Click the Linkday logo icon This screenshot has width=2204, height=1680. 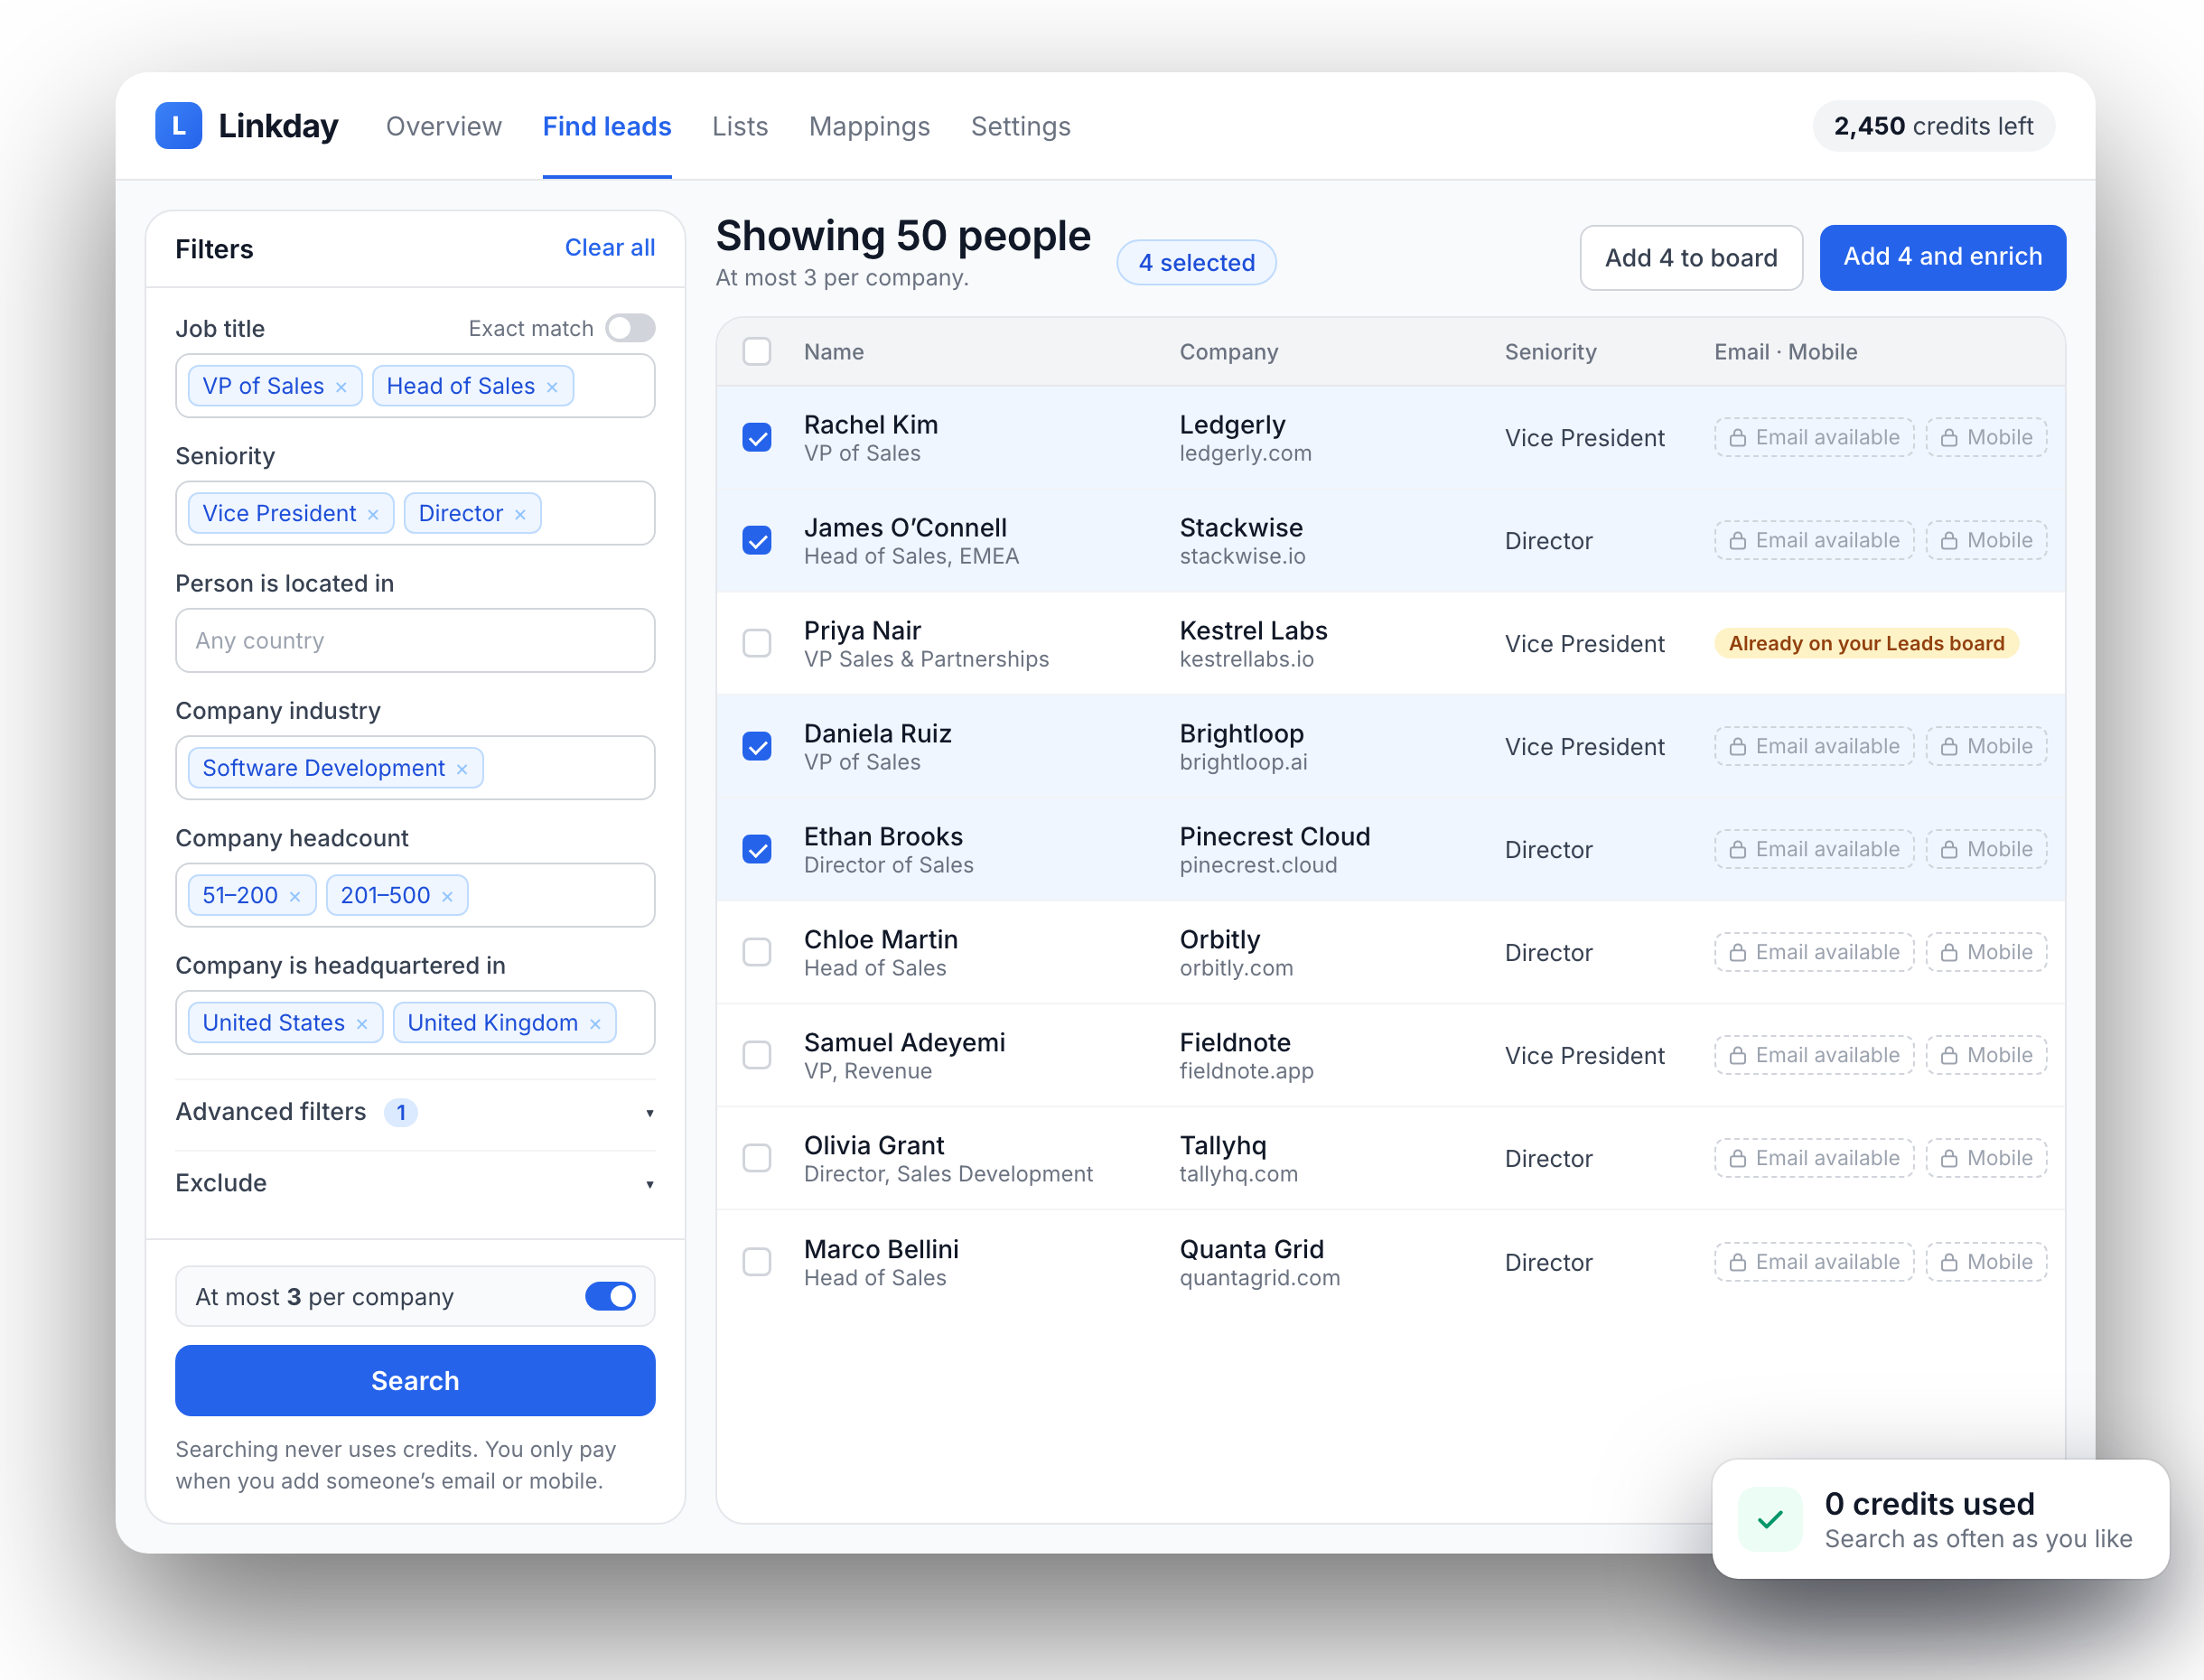coord(179,126)
